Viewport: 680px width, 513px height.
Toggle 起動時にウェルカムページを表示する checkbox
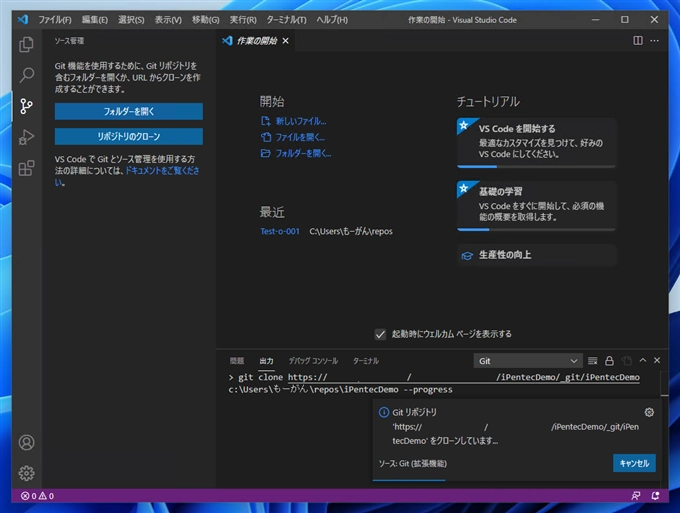tap(380, 334)
